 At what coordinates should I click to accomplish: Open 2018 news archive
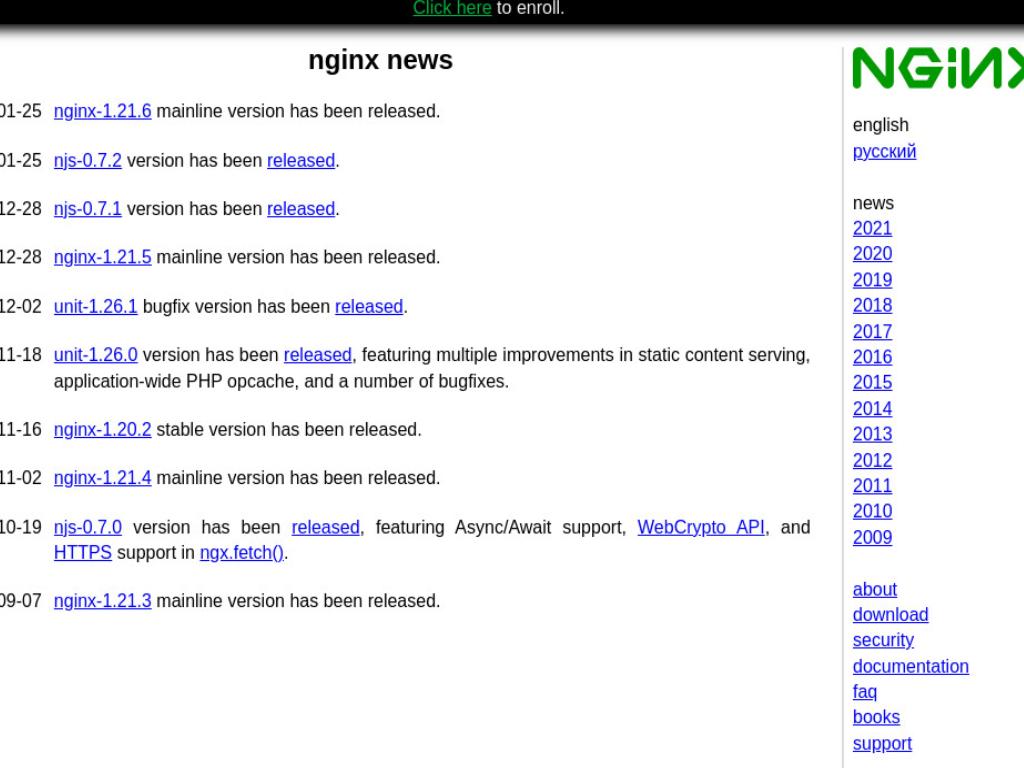(x=872, y=306)
